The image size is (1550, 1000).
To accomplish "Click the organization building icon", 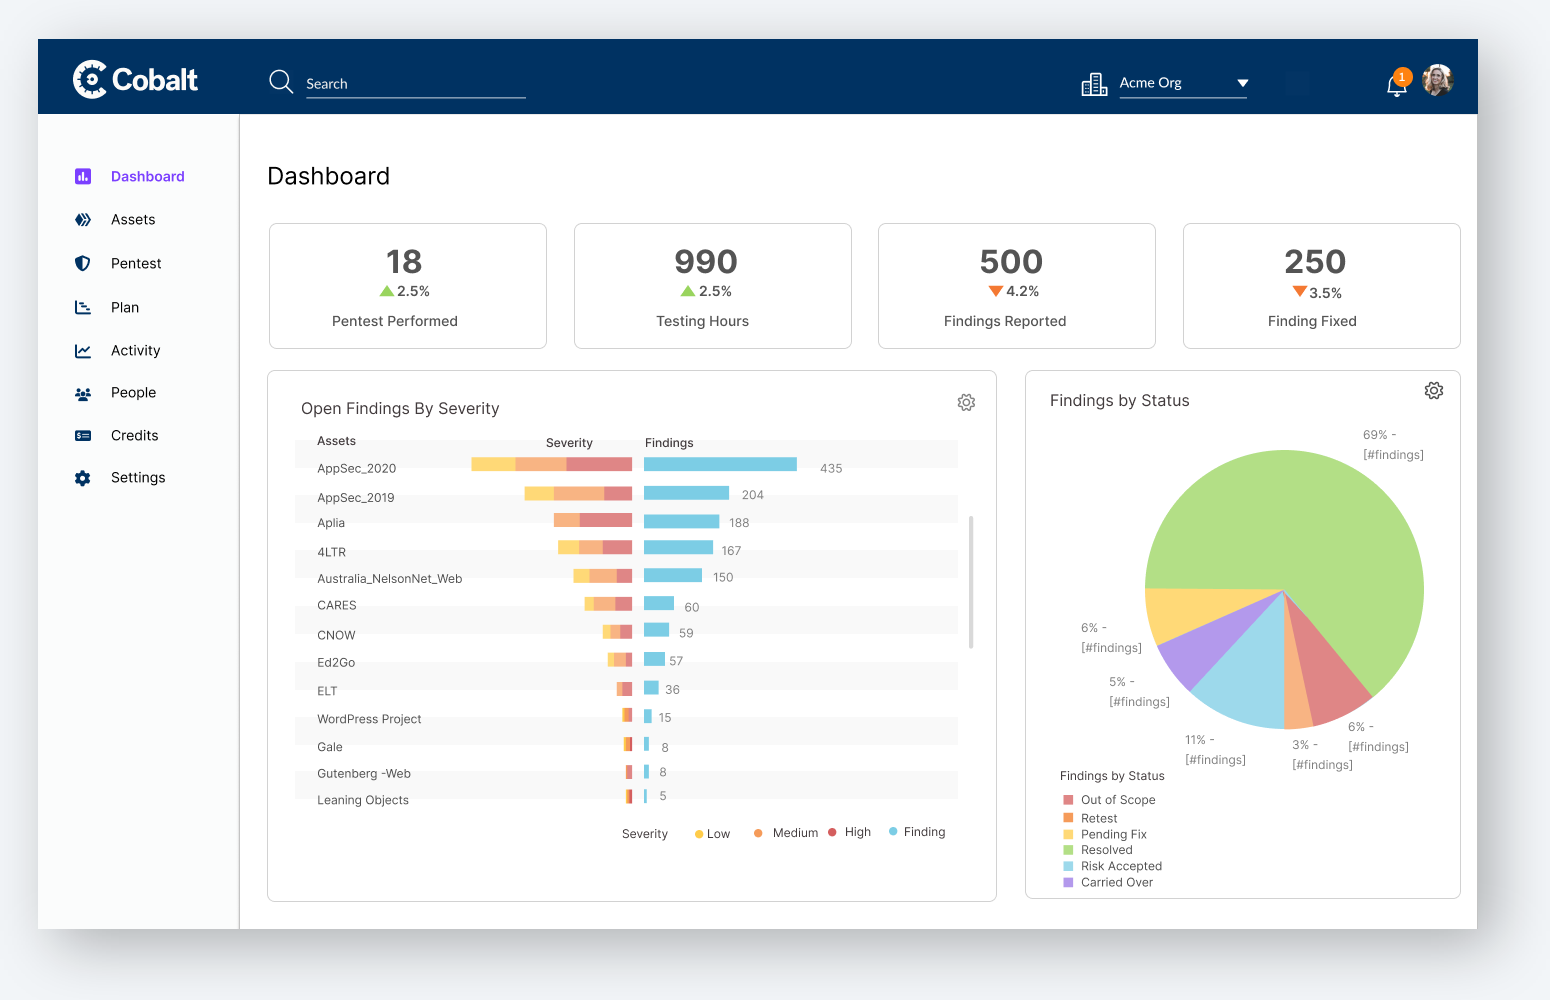I will coord(1094,84).
